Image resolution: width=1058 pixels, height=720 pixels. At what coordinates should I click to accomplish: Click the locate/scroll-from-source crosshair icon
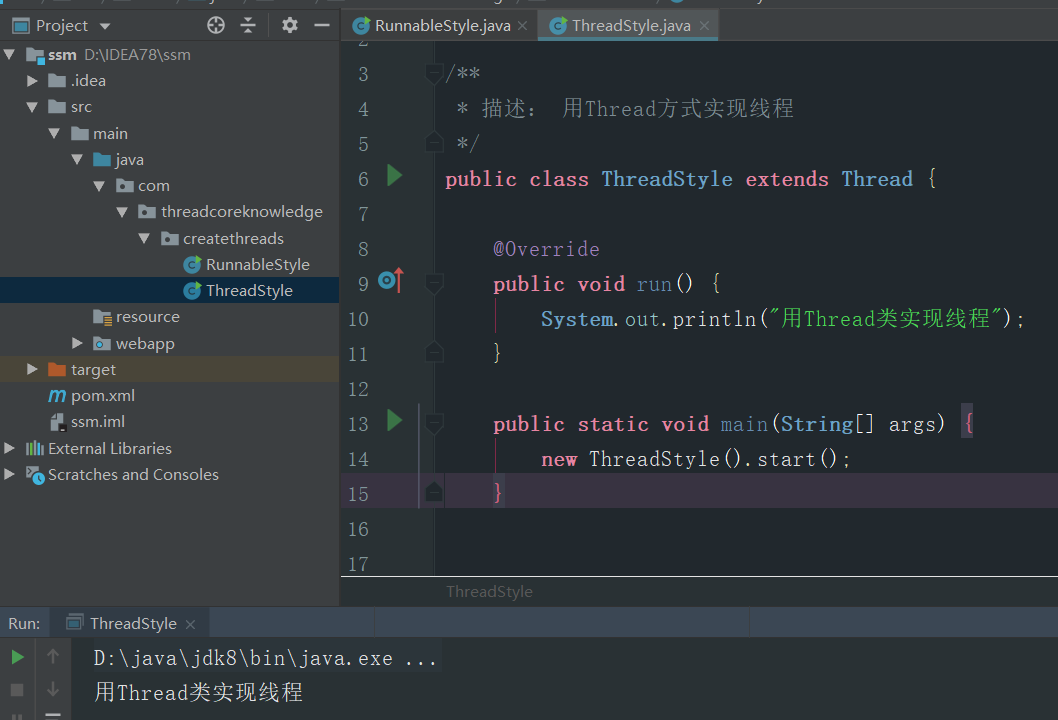pos(216,26)
